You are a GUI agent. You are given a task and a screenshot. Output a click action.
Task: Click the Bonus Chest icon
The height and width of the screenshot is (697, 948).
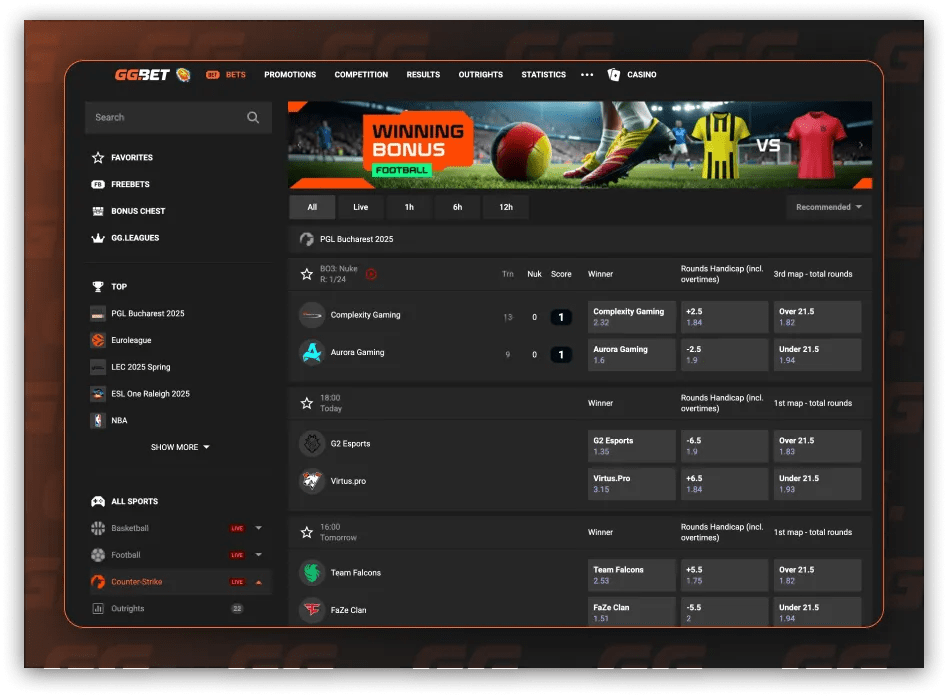[x=98, y=211]
